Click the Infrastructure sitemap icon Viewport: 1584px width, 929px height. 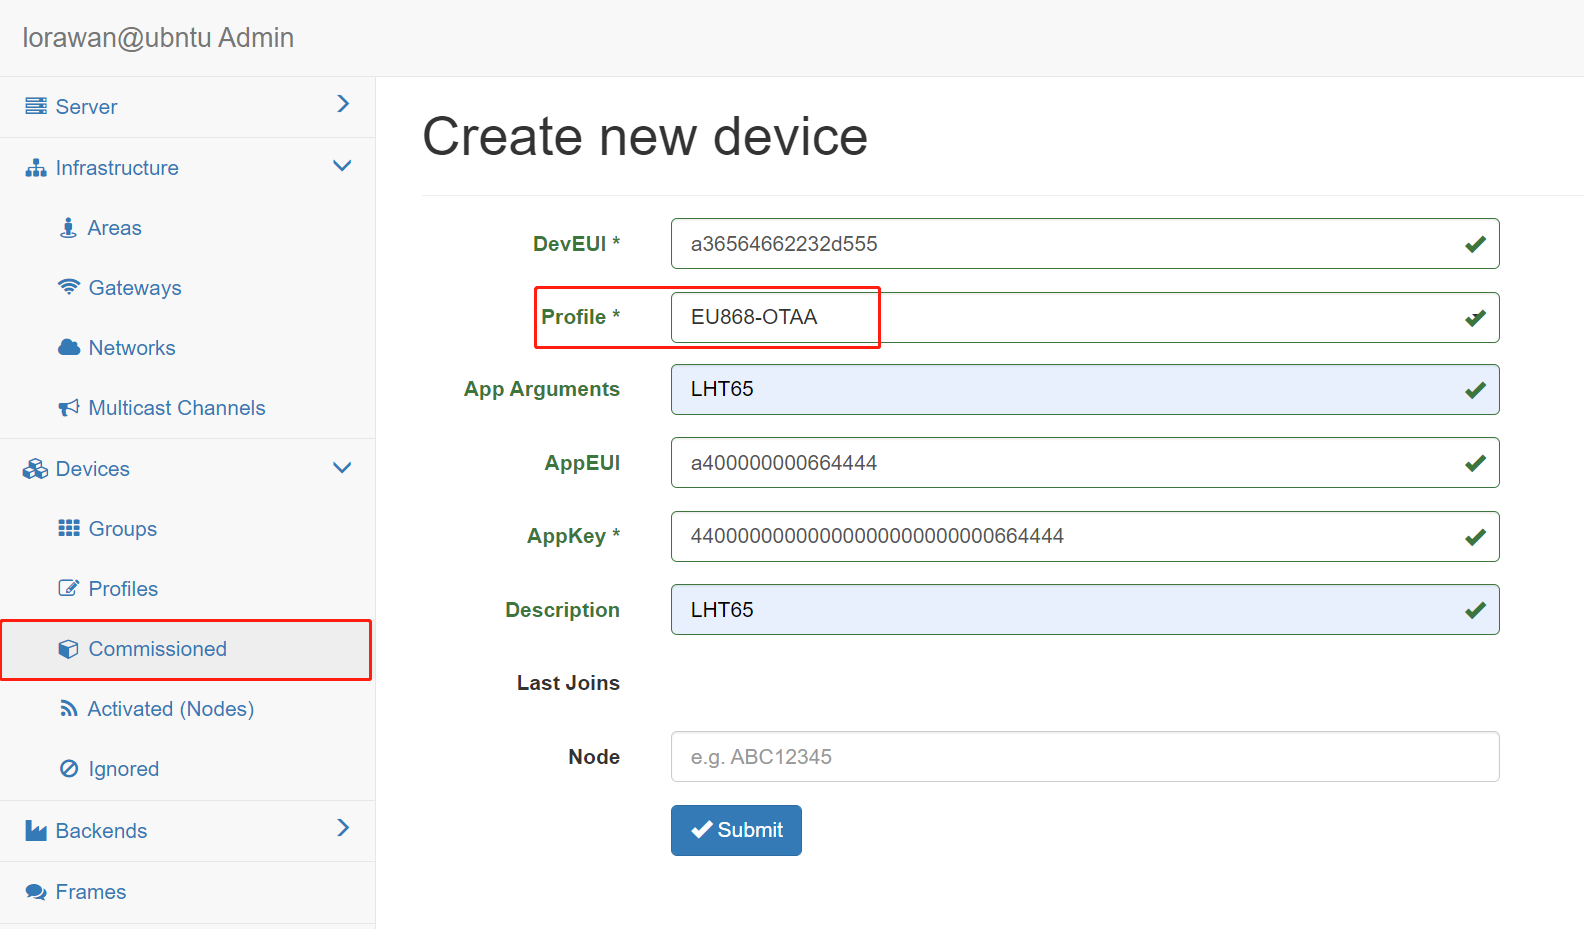36,168
